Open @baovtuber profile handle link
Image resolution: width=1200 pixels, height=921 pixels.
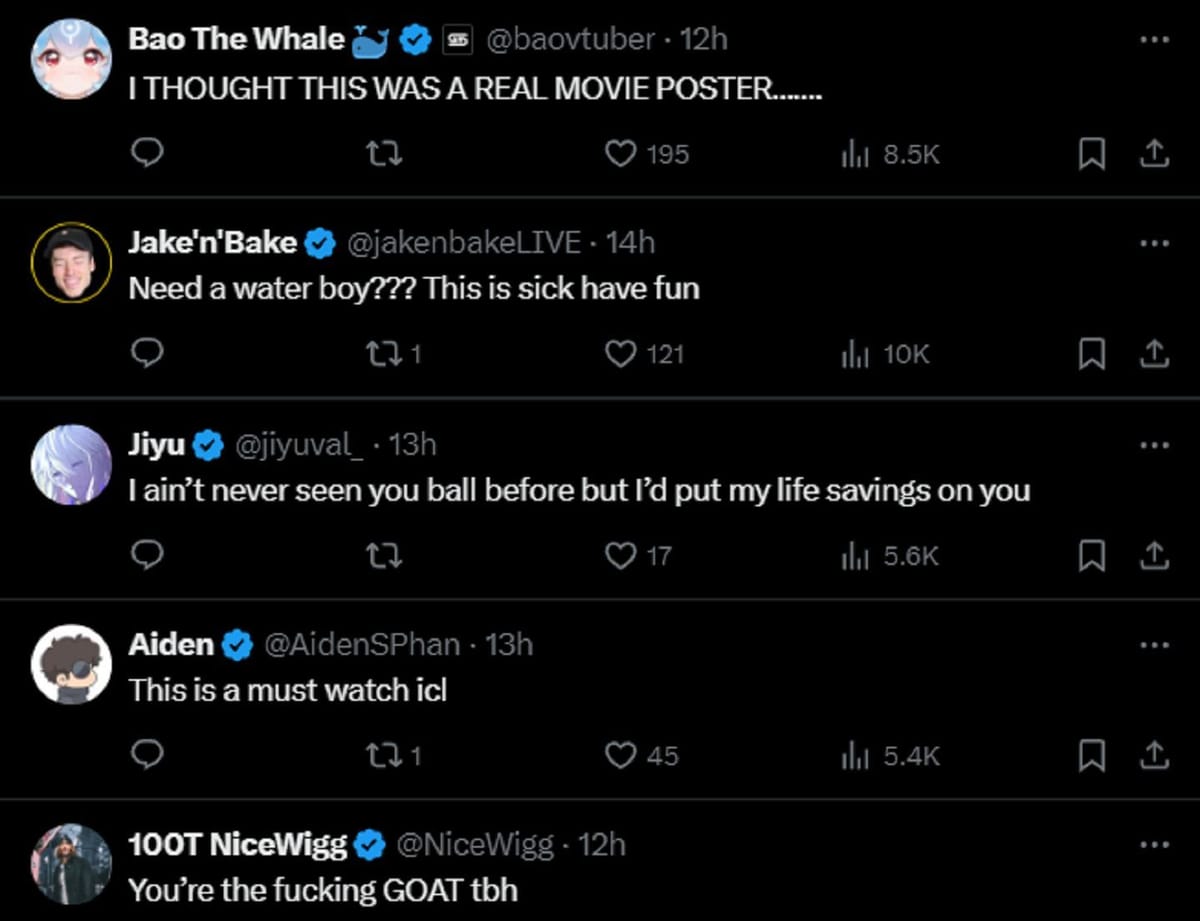coord(570,40)
